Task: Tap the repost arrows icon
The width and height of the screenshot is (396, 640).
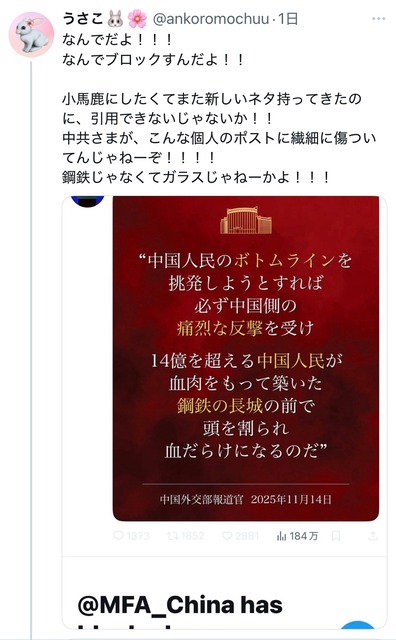Action: pos(173,536)
